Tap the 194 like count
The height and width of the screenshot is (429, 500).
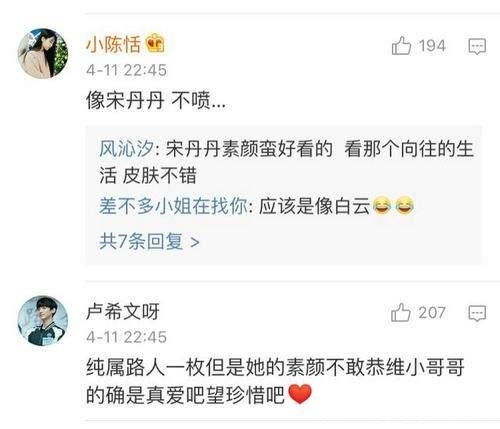432,46
